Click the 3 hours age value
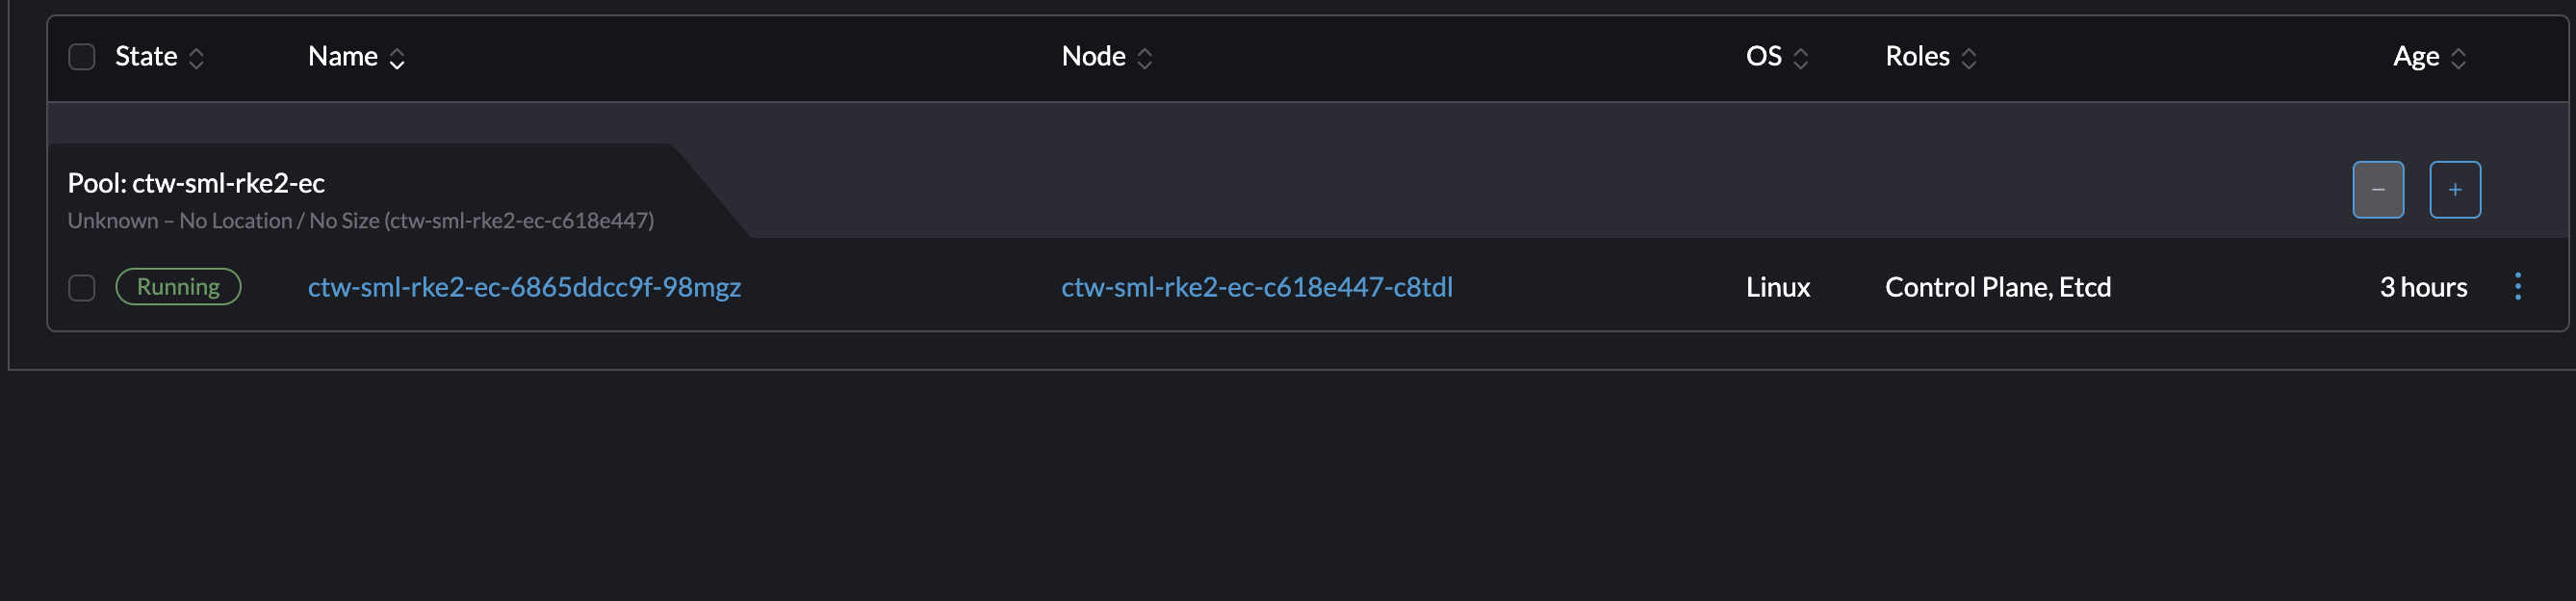This screenshot has height=601, width=2576. point(2423,287)
